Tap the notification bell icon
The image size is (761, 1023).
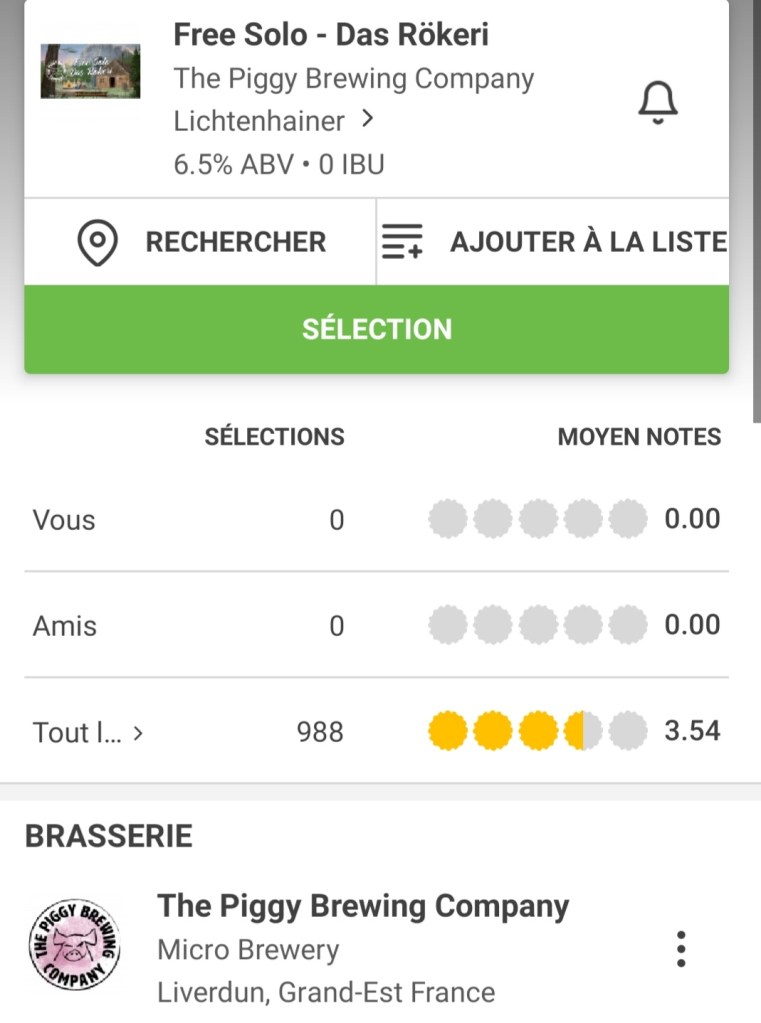tap(657, 103)
